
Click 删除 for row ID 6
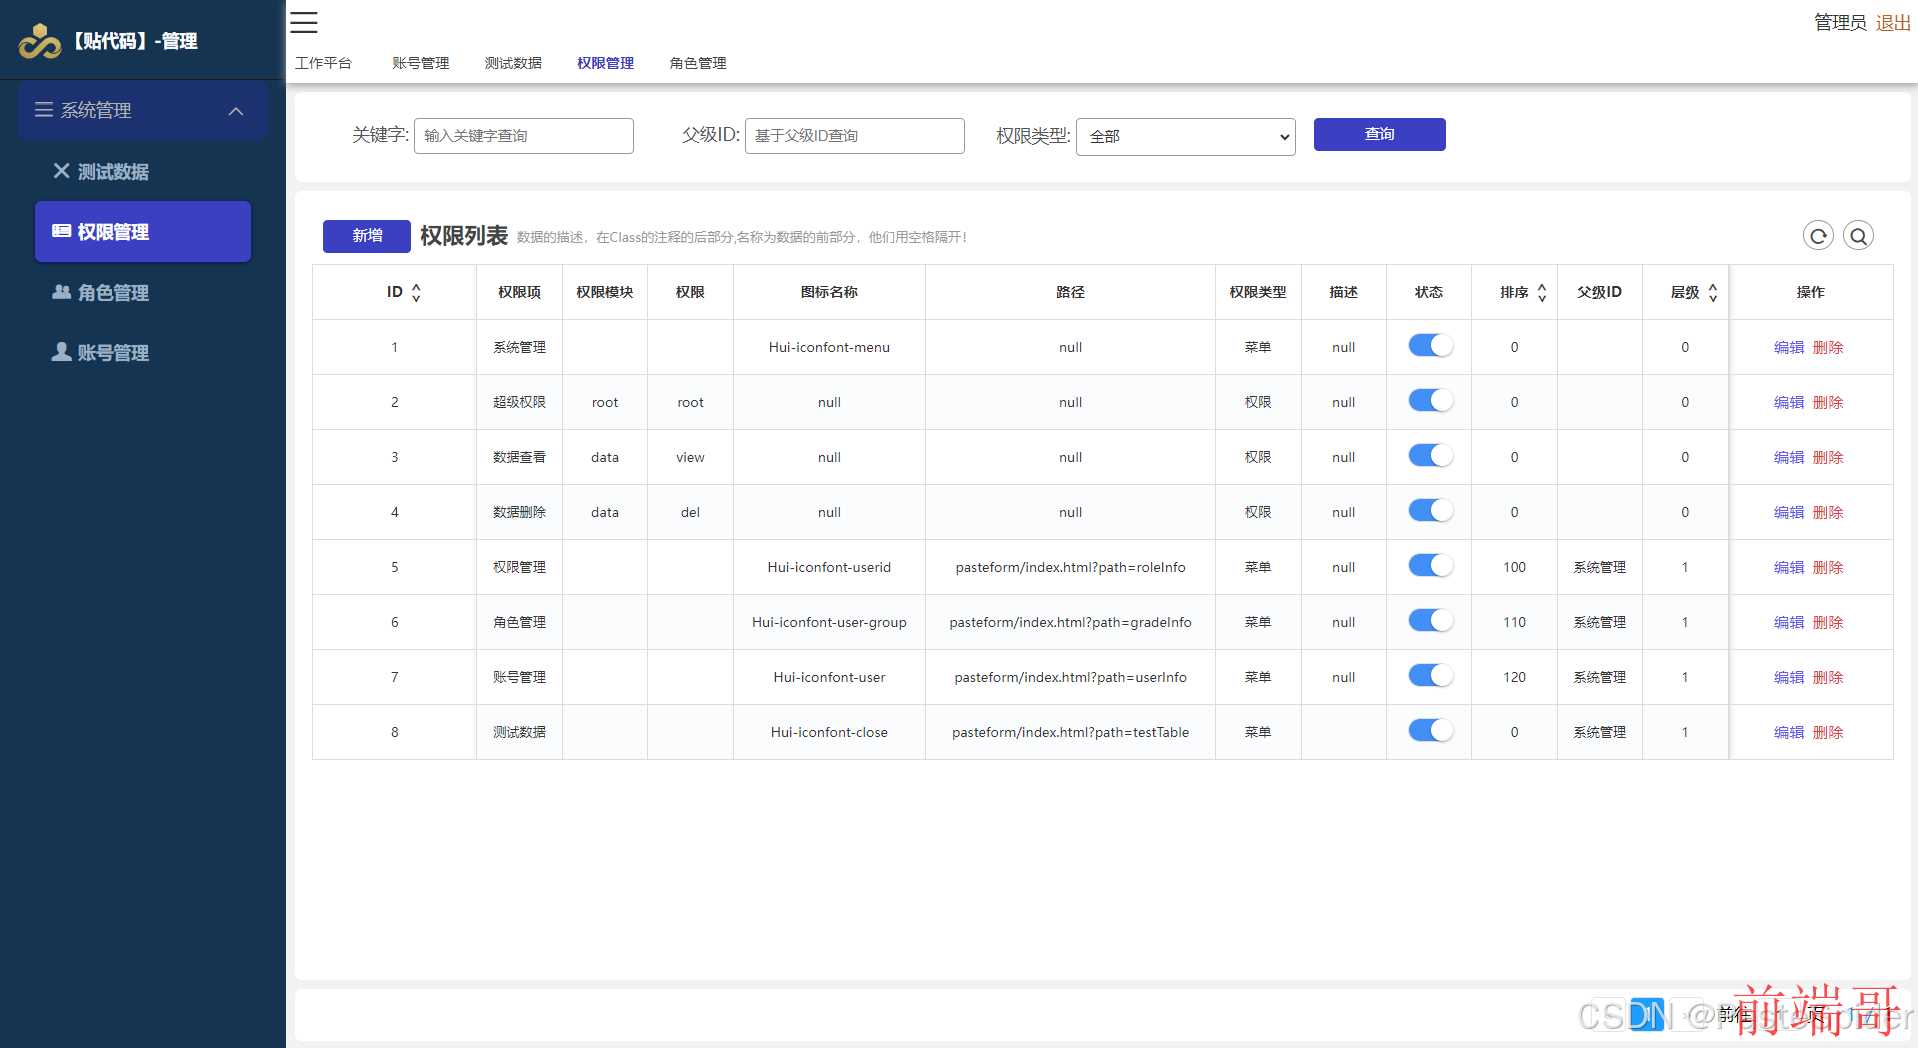tap(1828, 622)
